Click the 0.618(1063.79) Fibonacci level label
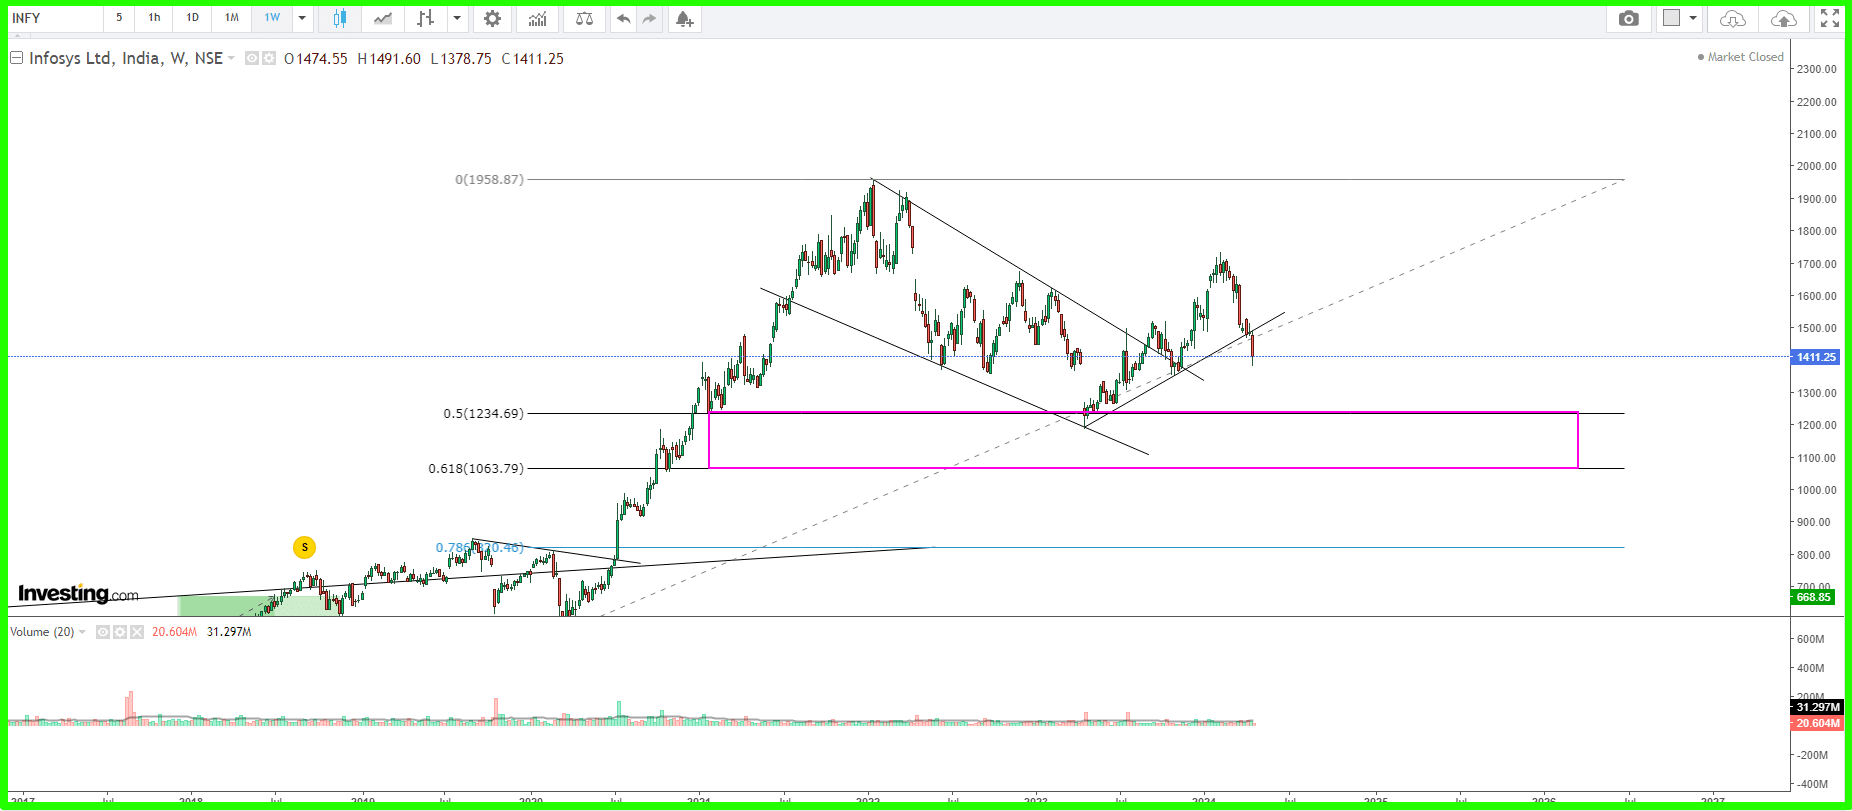The height and width of the screenshot is (811, 1852). pyautogui.click(x=476, y=468)
